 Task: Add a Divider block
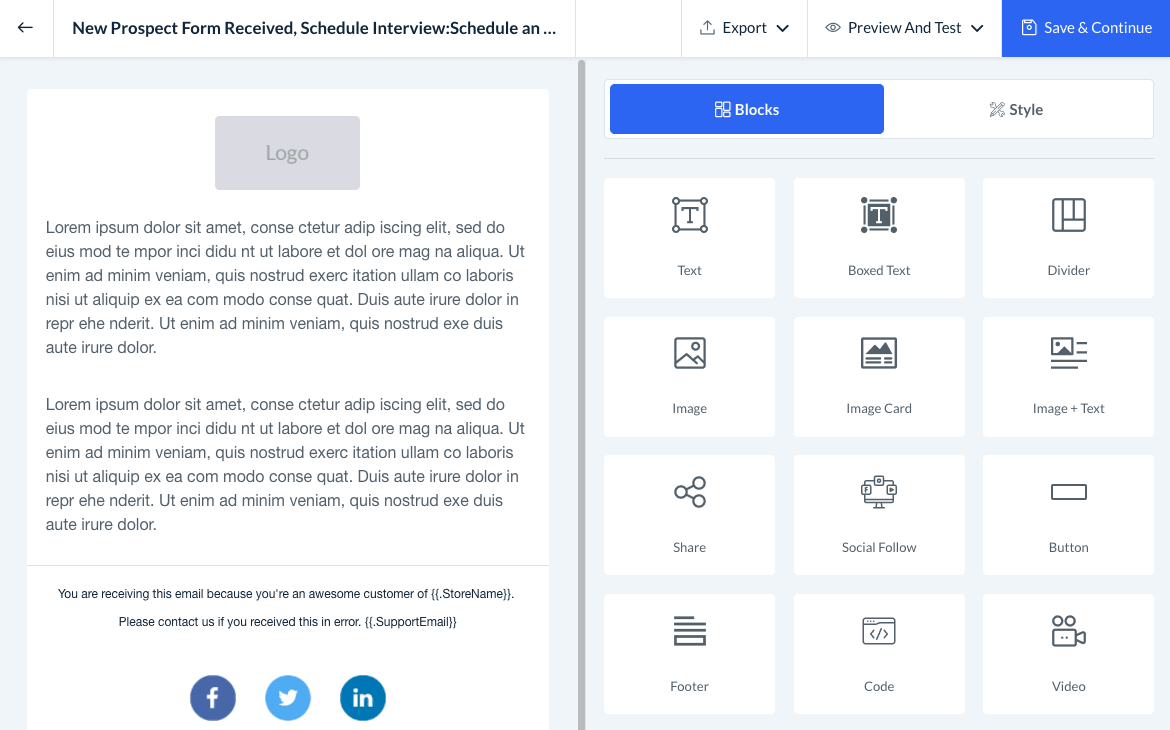pos(1068,237)
